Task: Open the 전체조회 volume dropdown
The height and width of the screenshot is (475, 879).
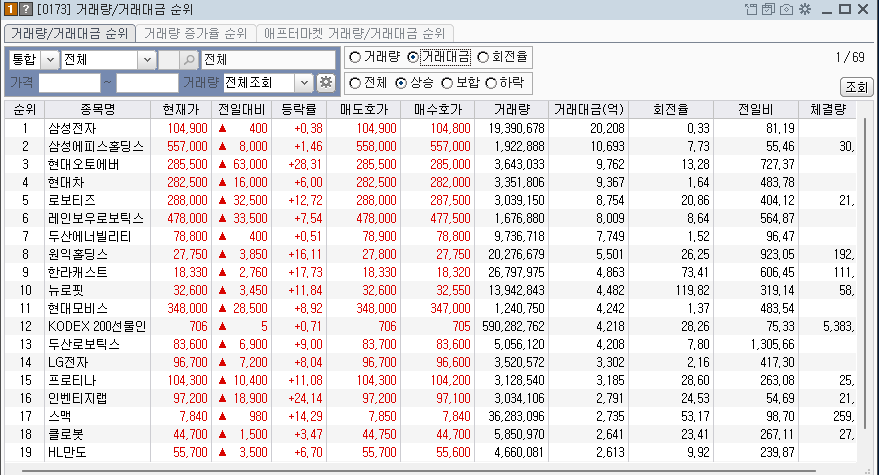Action: coord(304,82)
